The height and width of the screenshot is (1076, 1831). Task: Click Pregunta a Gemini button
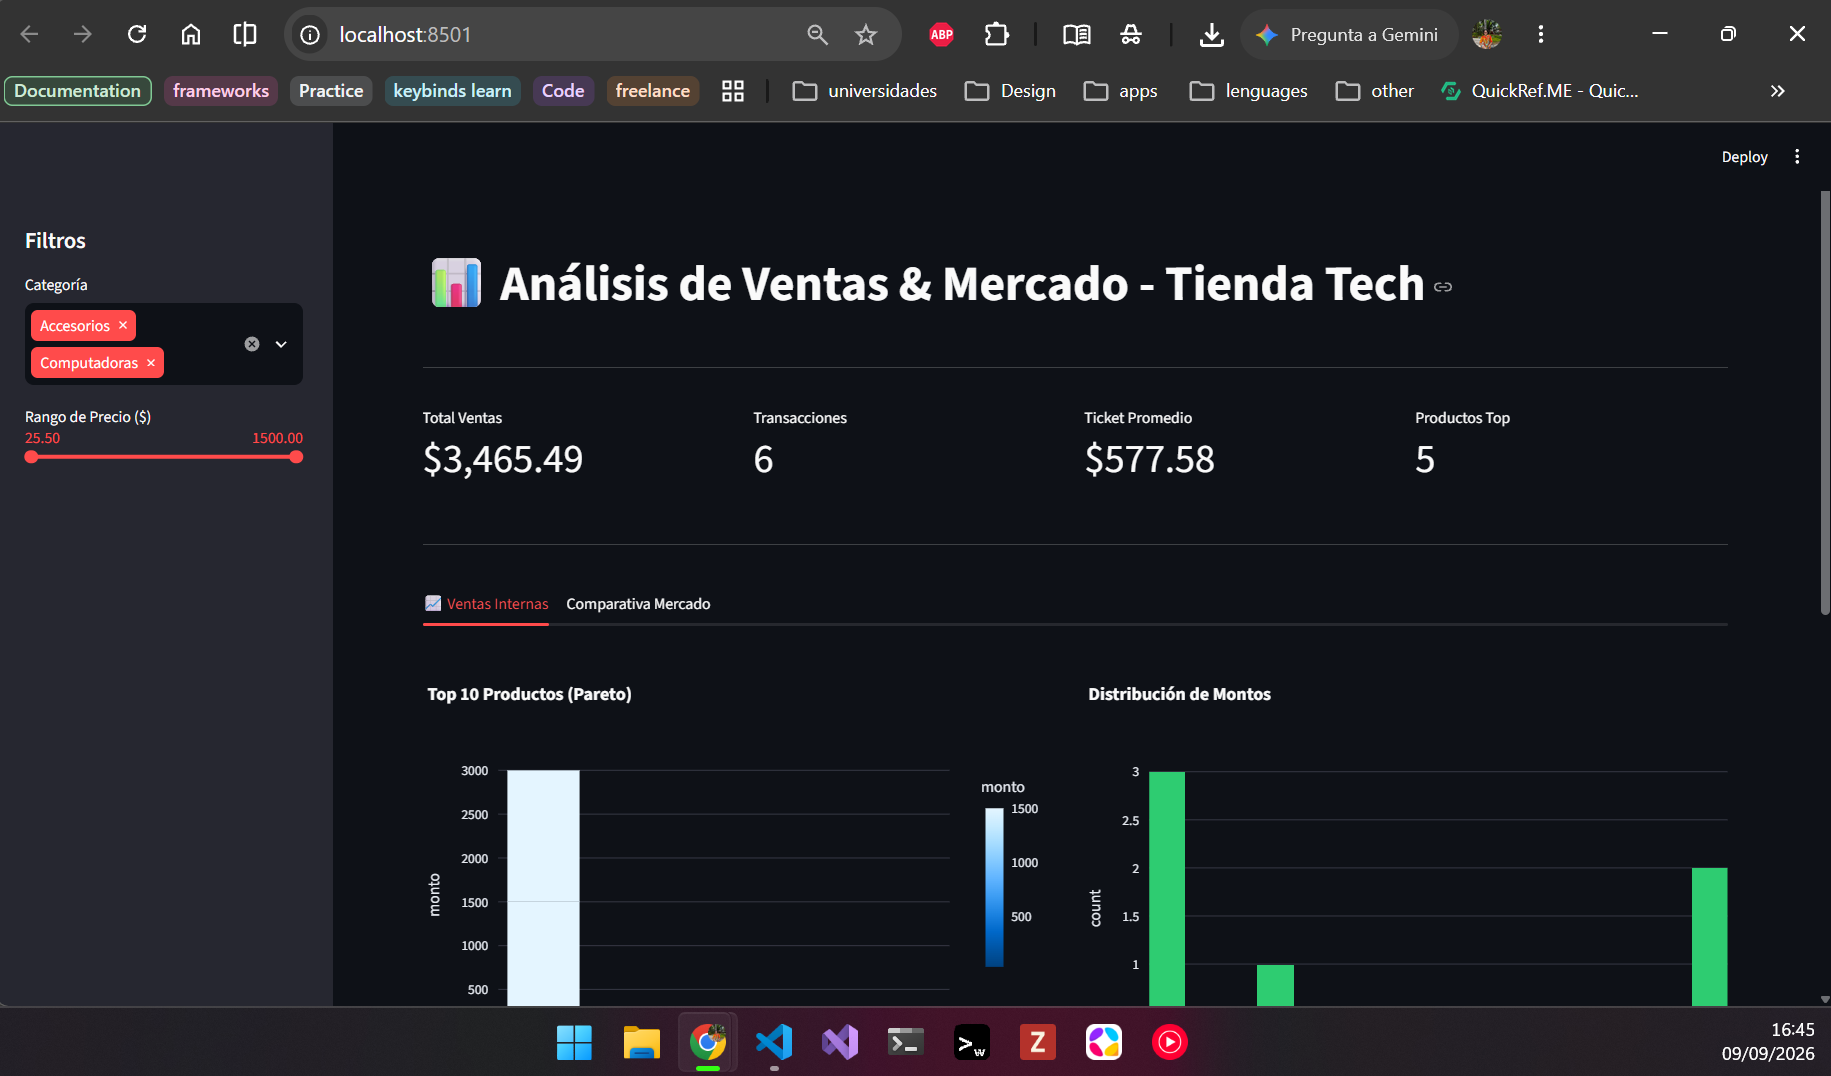tap(1348, 35)
